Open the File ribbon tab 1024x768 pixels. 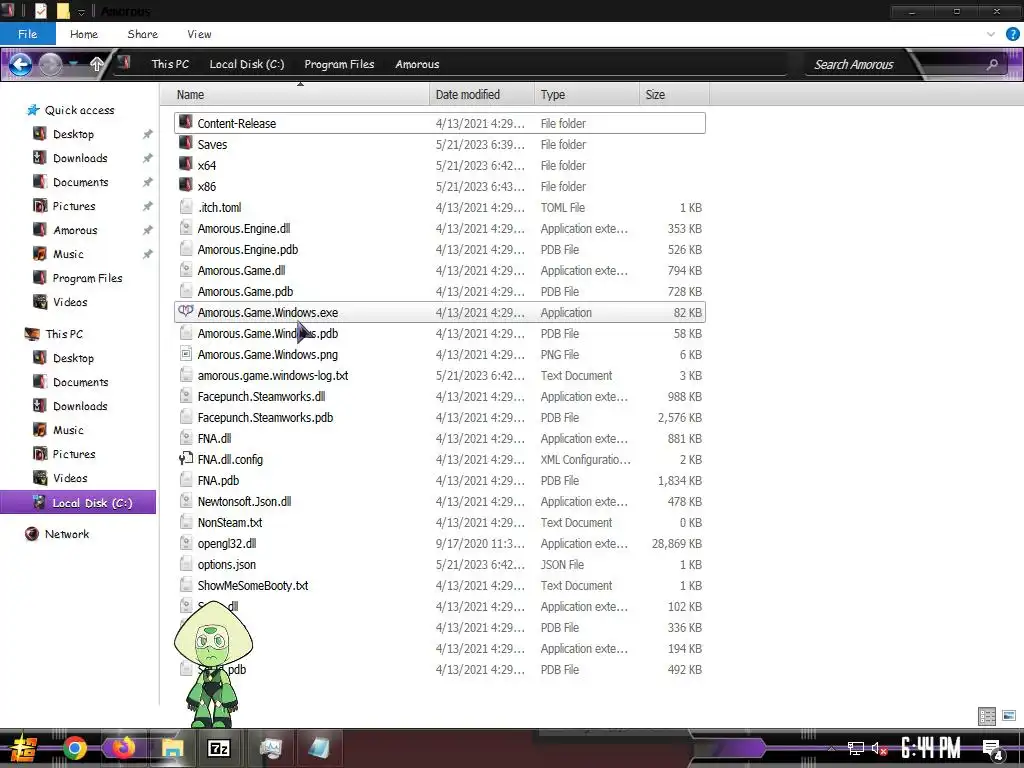[x=27, y=34]
